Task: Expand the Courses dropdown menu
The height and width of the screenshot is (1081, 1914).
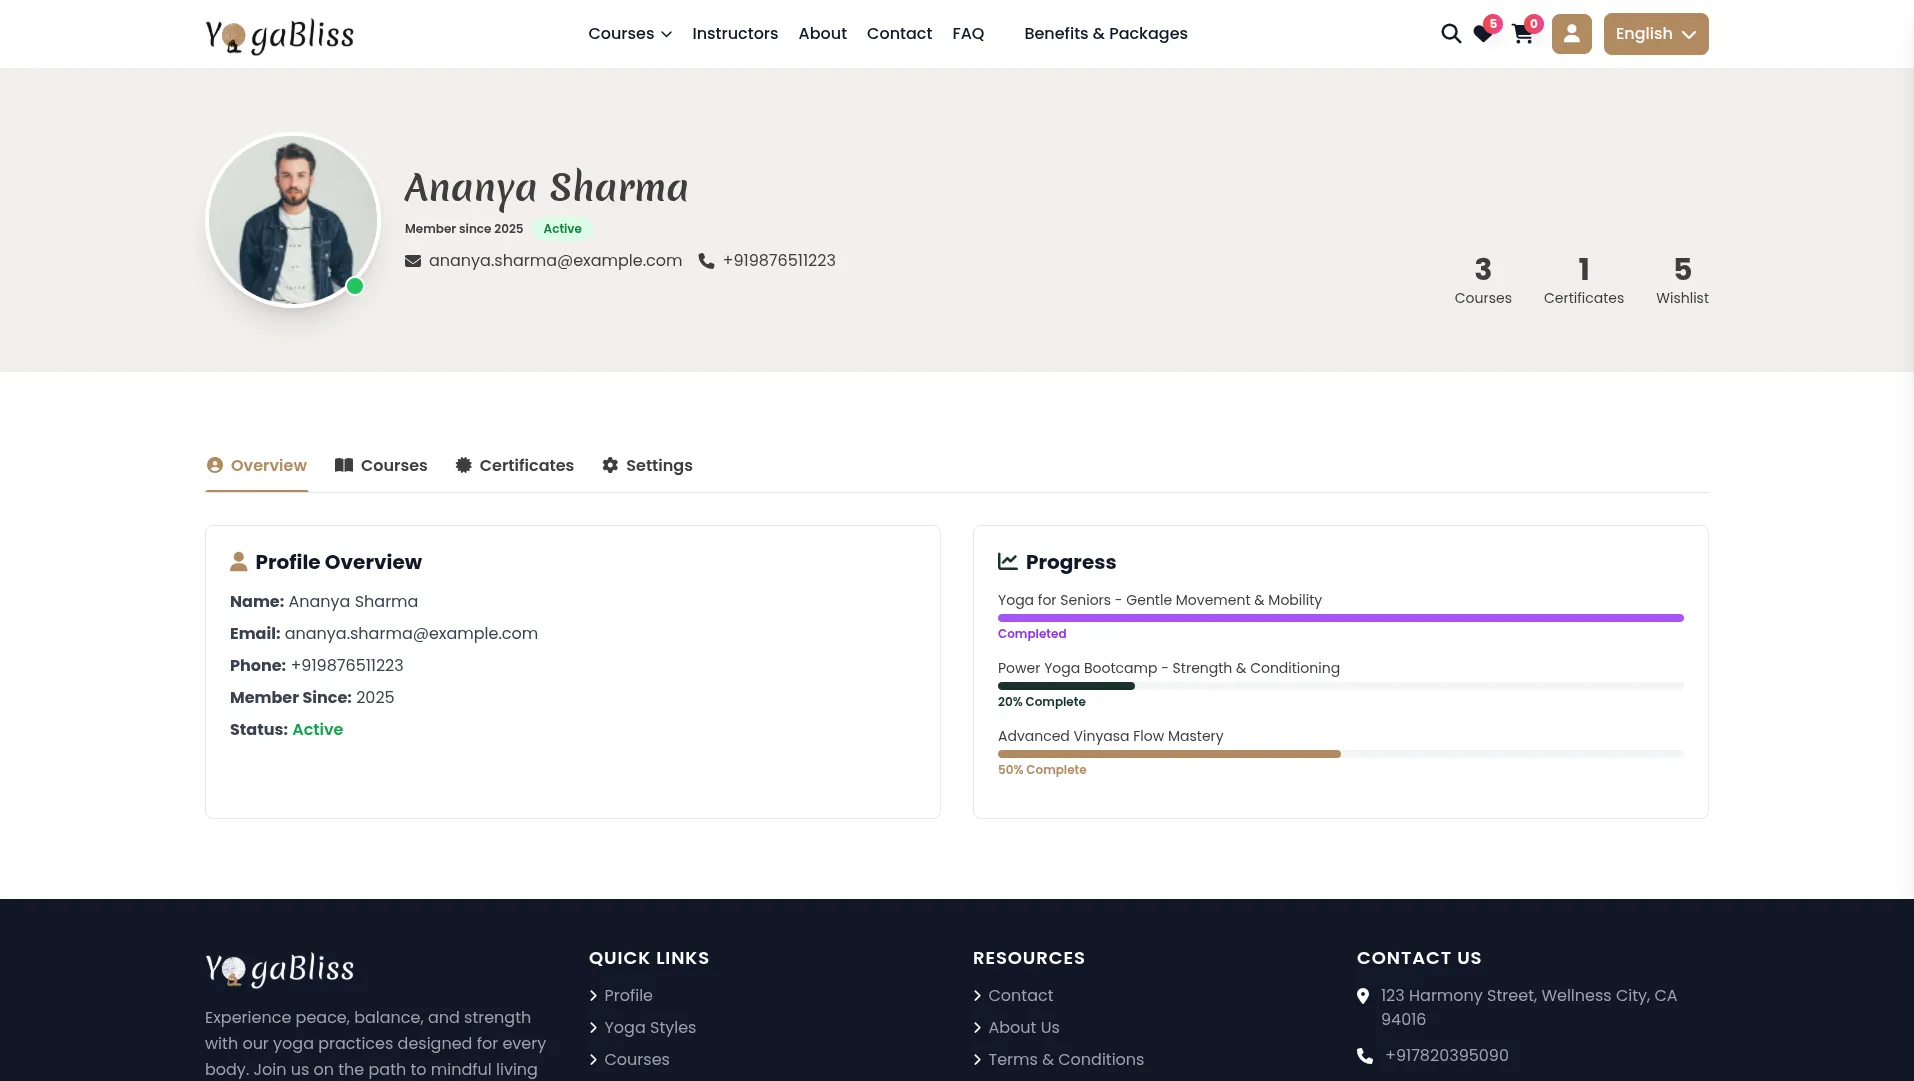Action: pos(629,34)
